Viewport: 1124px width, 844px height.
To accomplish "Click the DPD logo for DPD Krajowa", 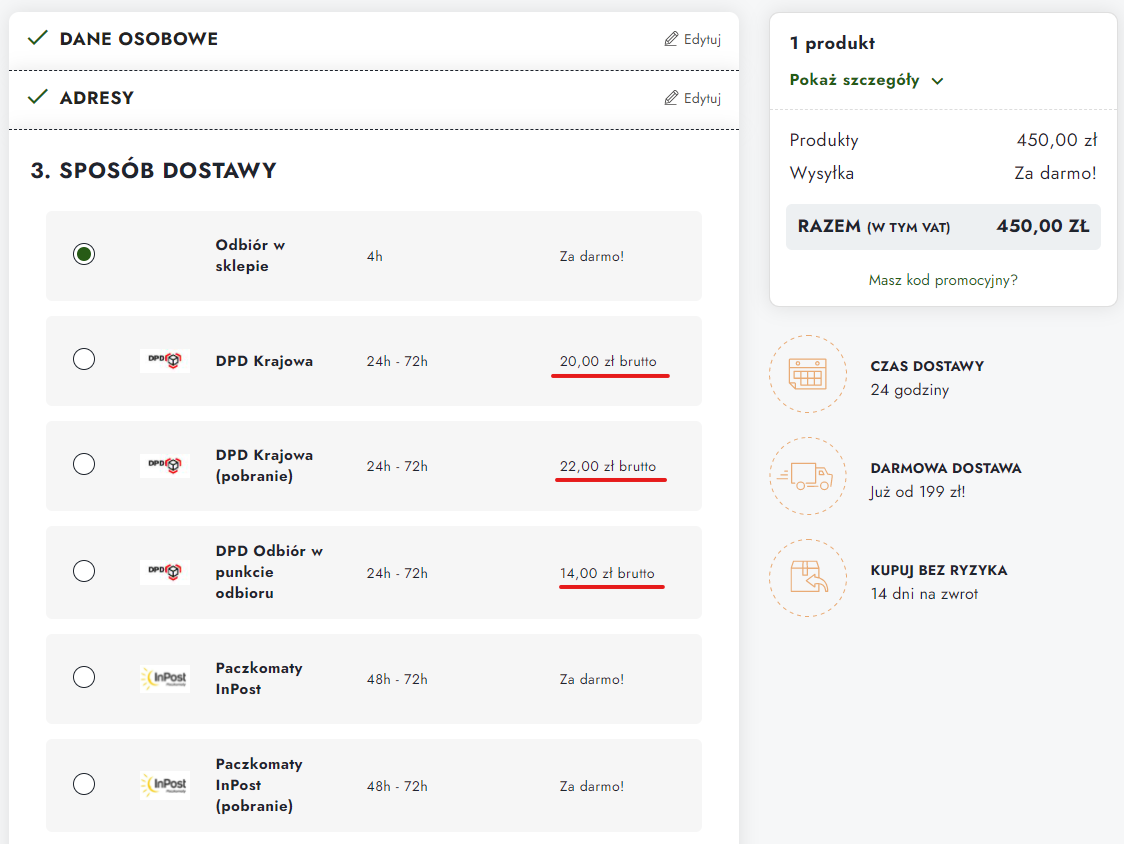I will point(164,361).
